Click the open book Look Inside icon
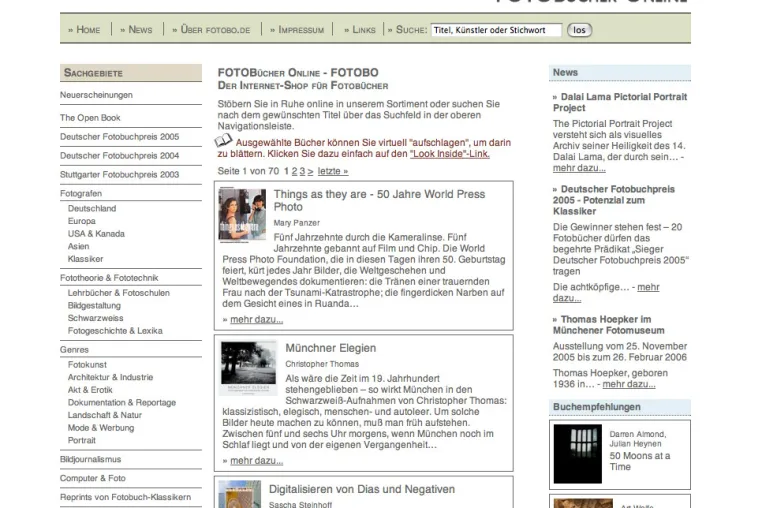 coord(224,140)
